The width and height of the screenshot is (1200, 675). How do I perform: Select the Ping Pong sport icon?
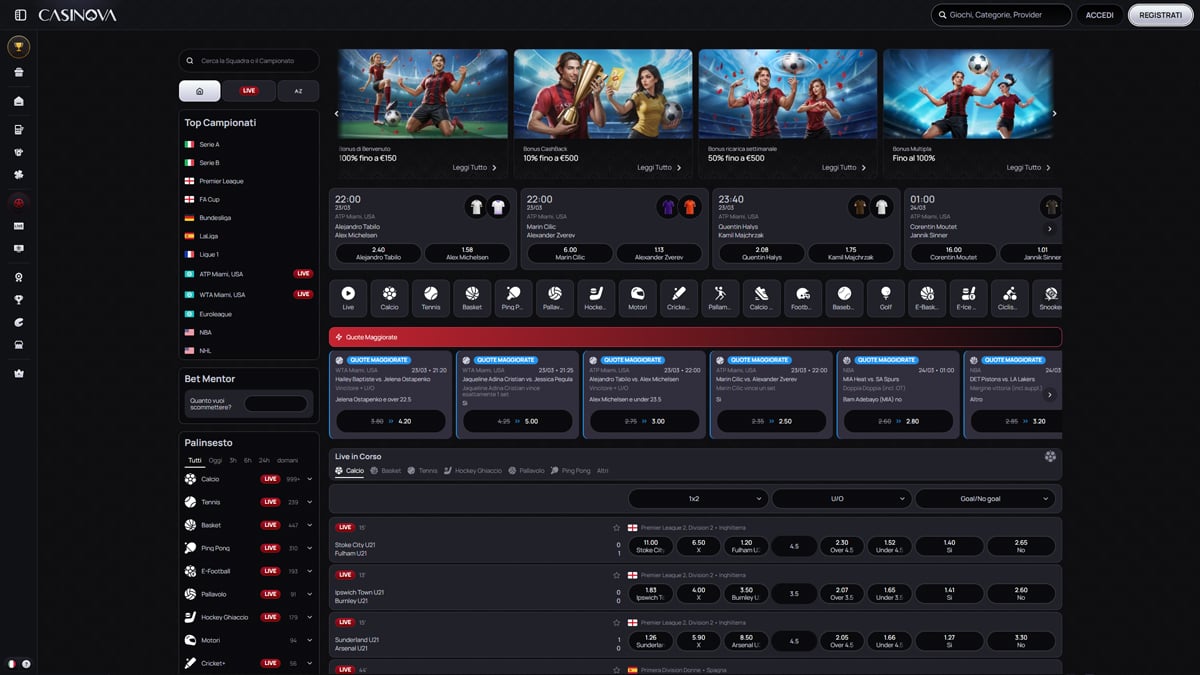[513, 297]
